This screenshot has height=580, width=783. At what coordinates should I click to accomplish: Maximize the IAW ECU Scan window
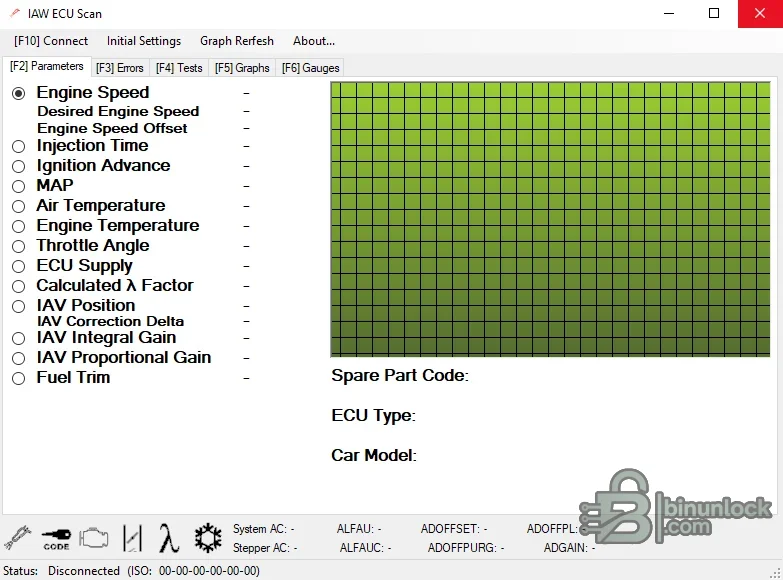715,13
